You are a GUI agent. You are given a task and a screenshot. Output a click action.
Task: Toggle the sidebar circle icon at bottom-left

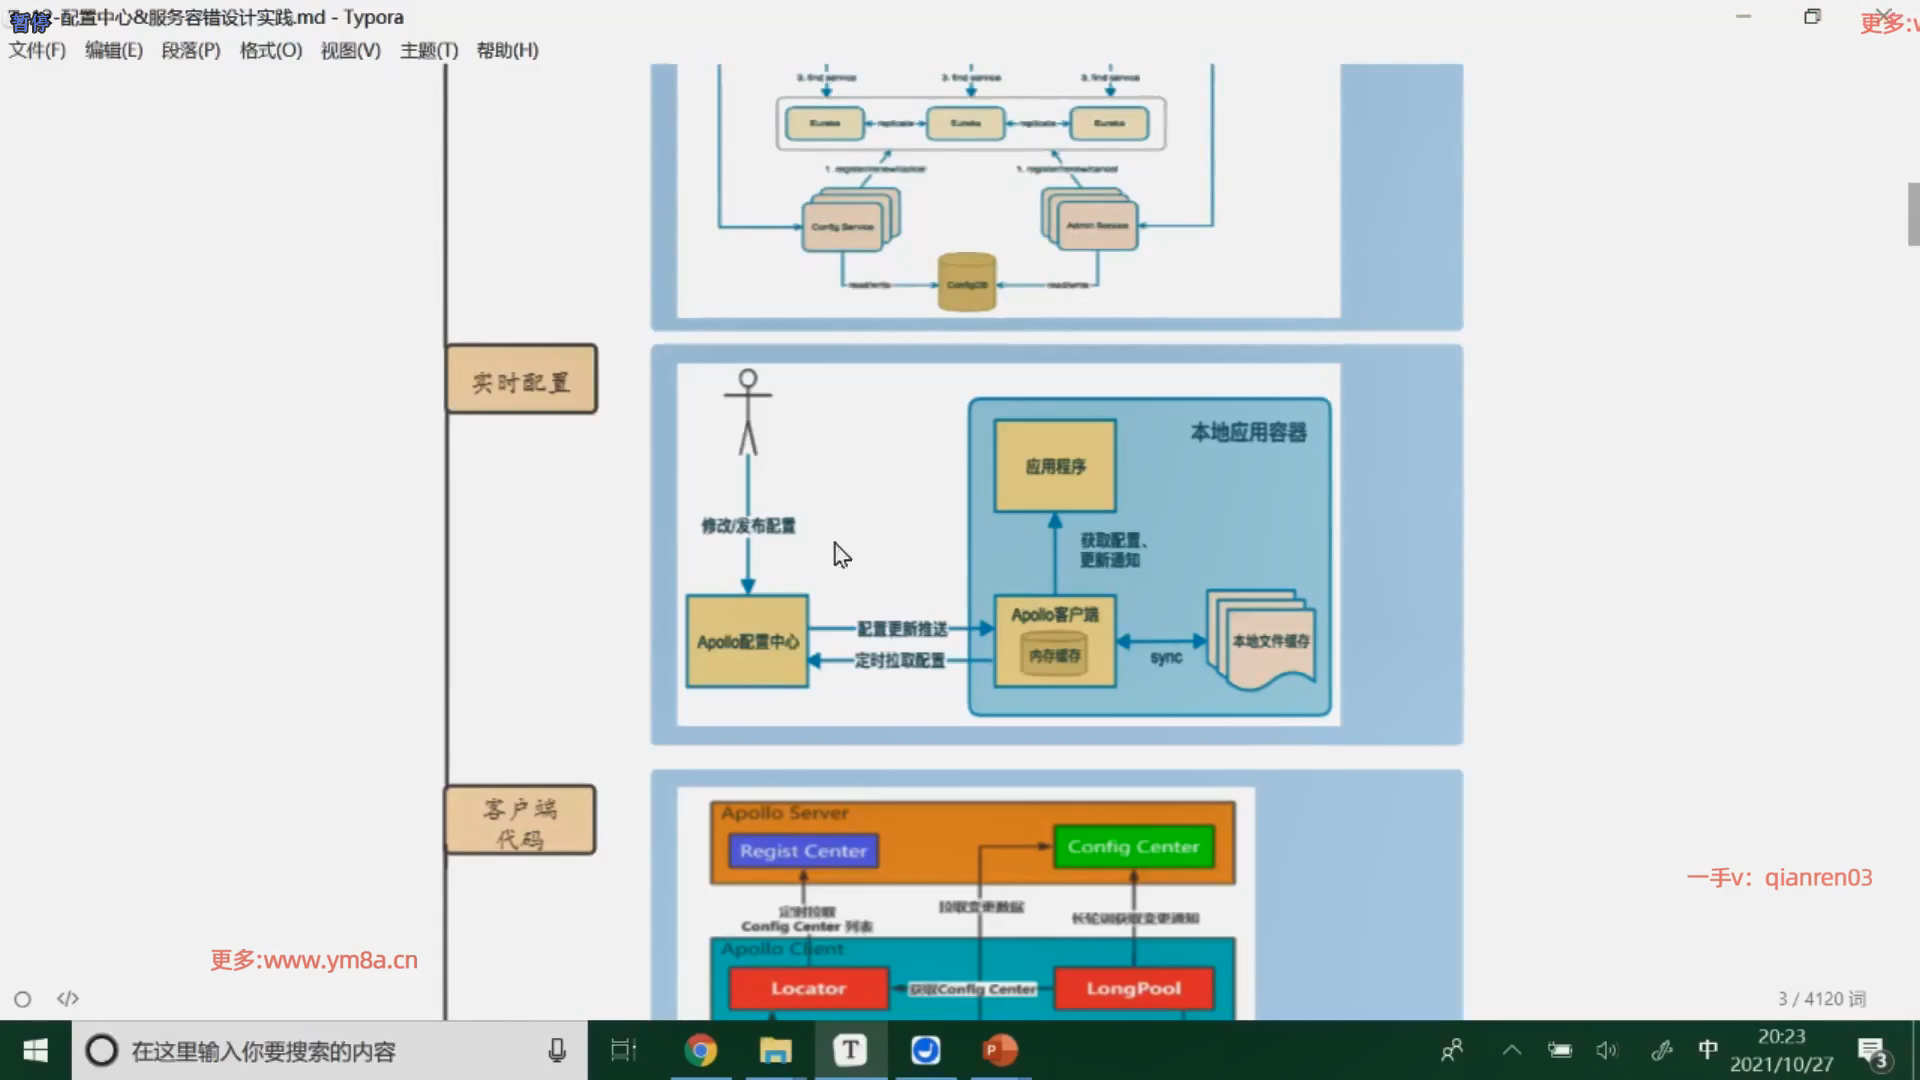coord(22,999)
